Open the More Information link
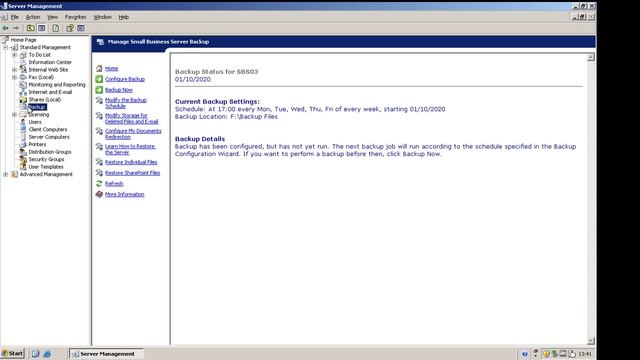 124,195
